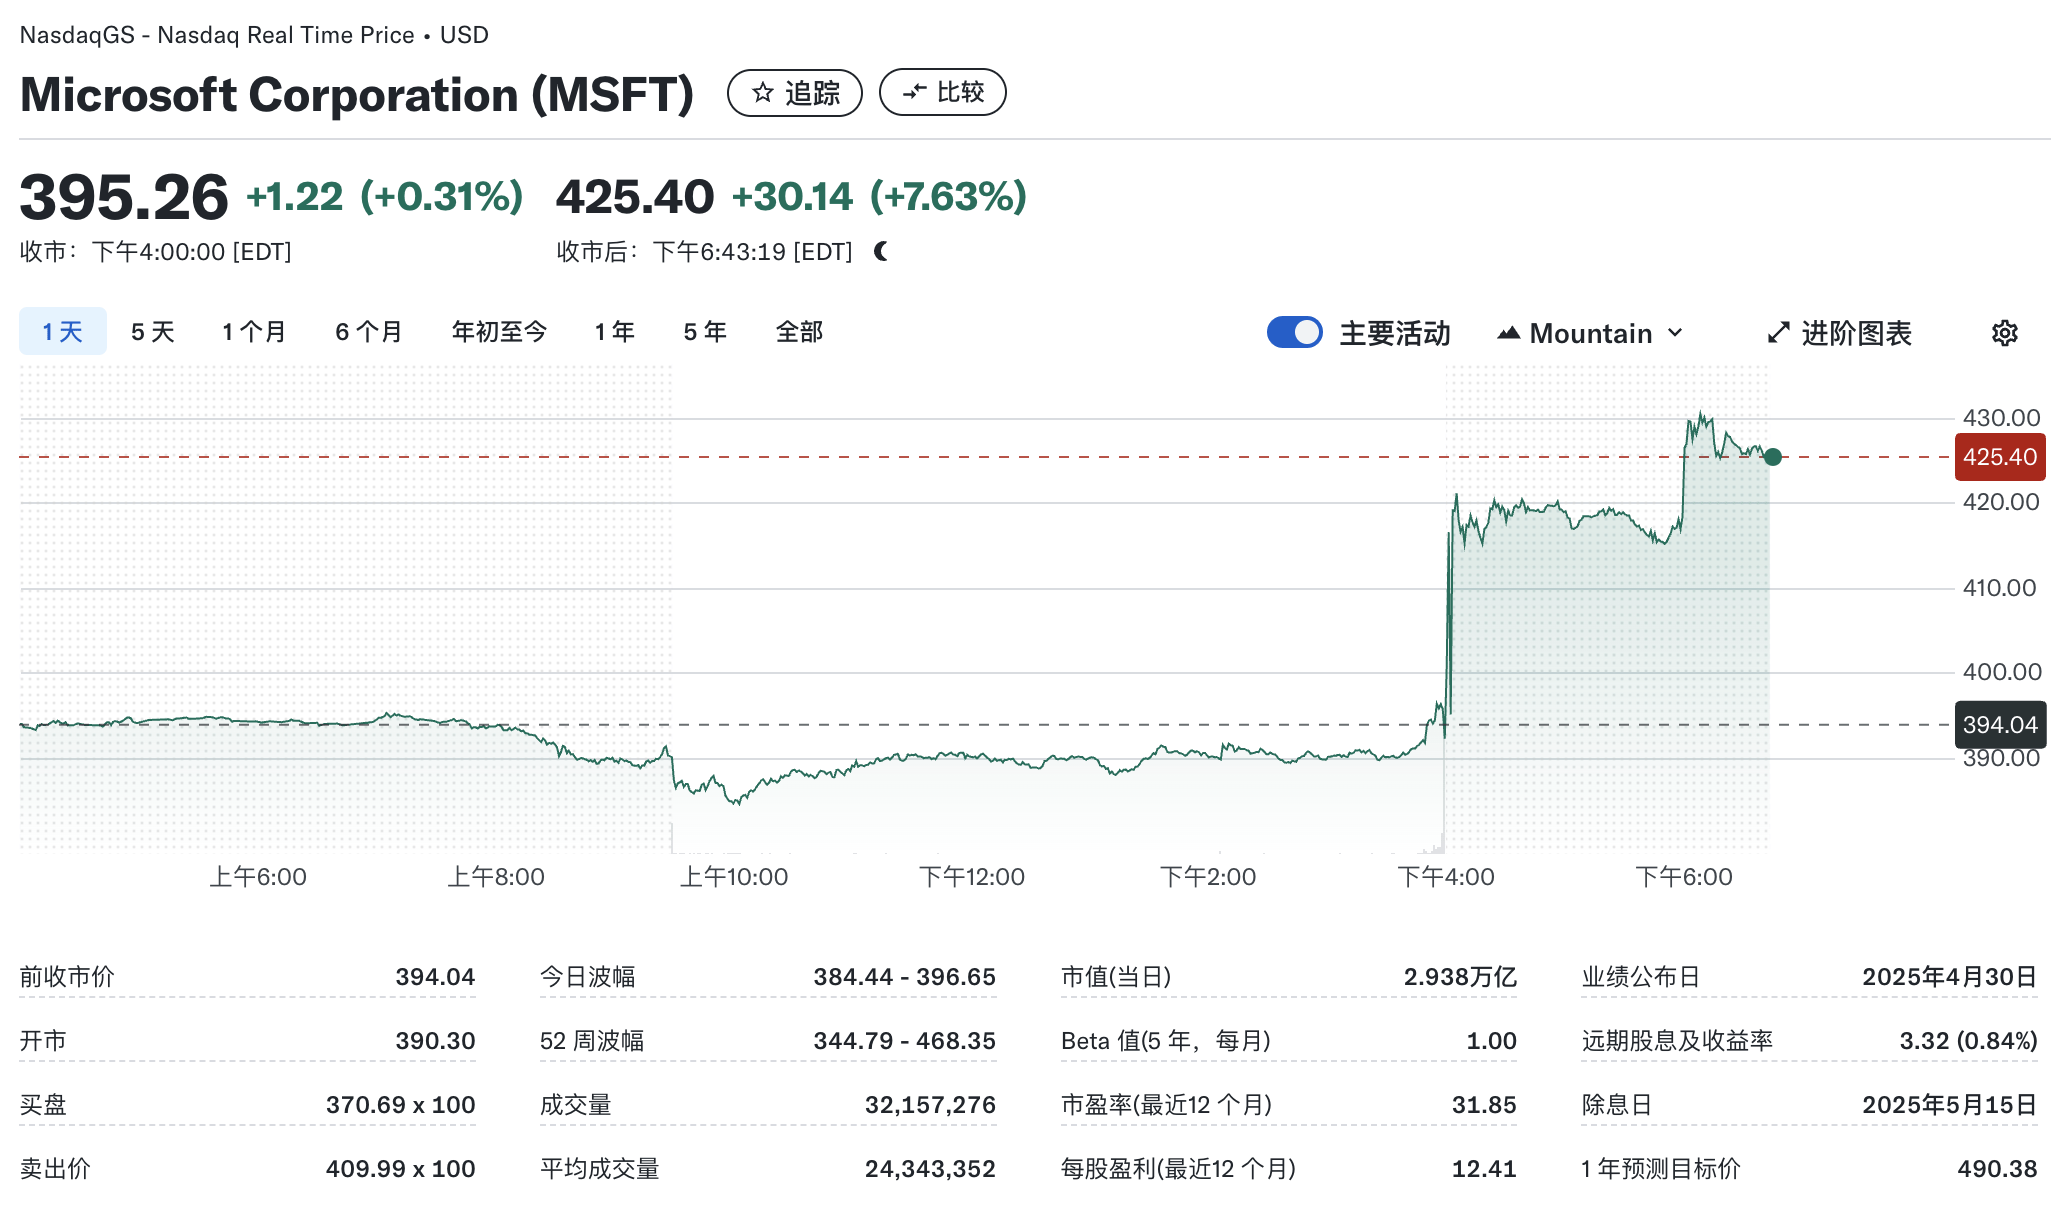The height and width of the screenshot is (1214, 2068).
Task: Open chart settings gear icon
Action: [2004, 333]
